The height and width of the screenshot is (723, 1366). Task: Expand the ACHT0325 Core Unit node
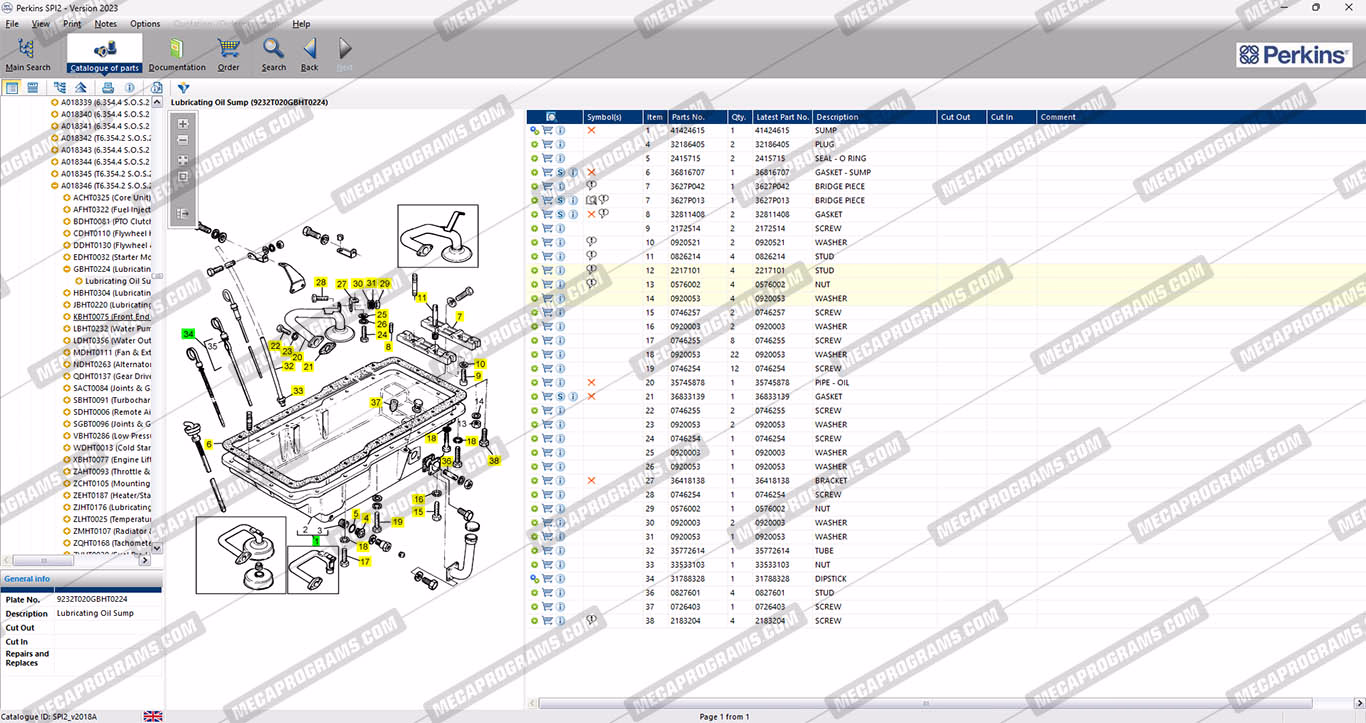66,198
